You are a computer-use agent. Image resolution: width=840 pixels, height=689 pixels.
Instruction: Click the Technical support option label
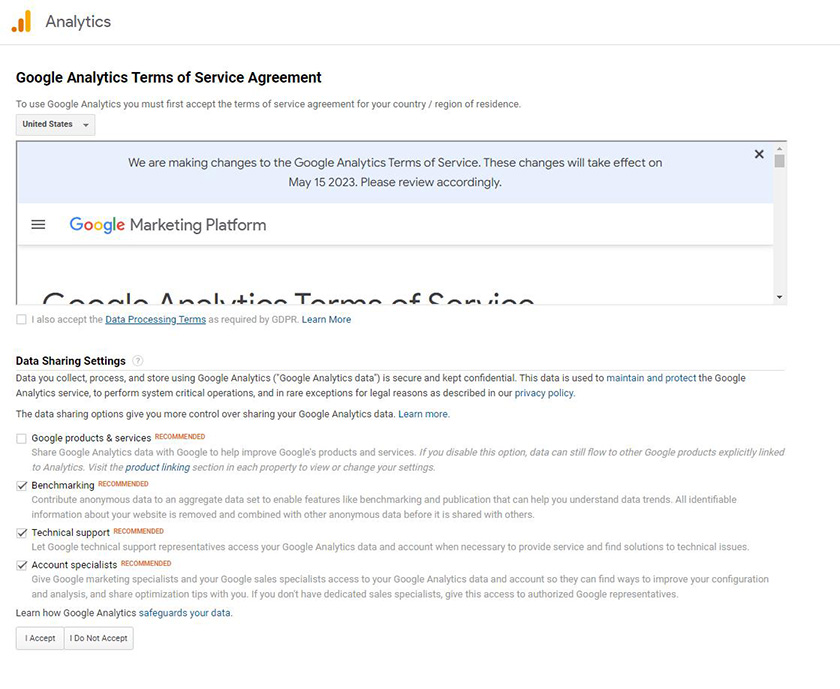71,533
